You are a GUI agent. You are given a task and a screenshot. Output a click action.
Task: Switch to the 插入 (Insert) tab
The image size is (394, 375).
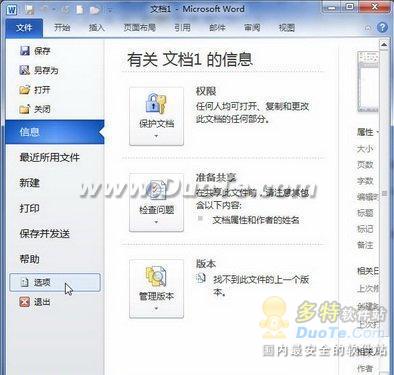coord(97,28)
